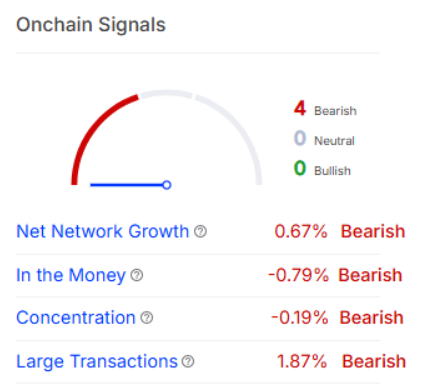Open Large Transactions help icon

point(188,361)
